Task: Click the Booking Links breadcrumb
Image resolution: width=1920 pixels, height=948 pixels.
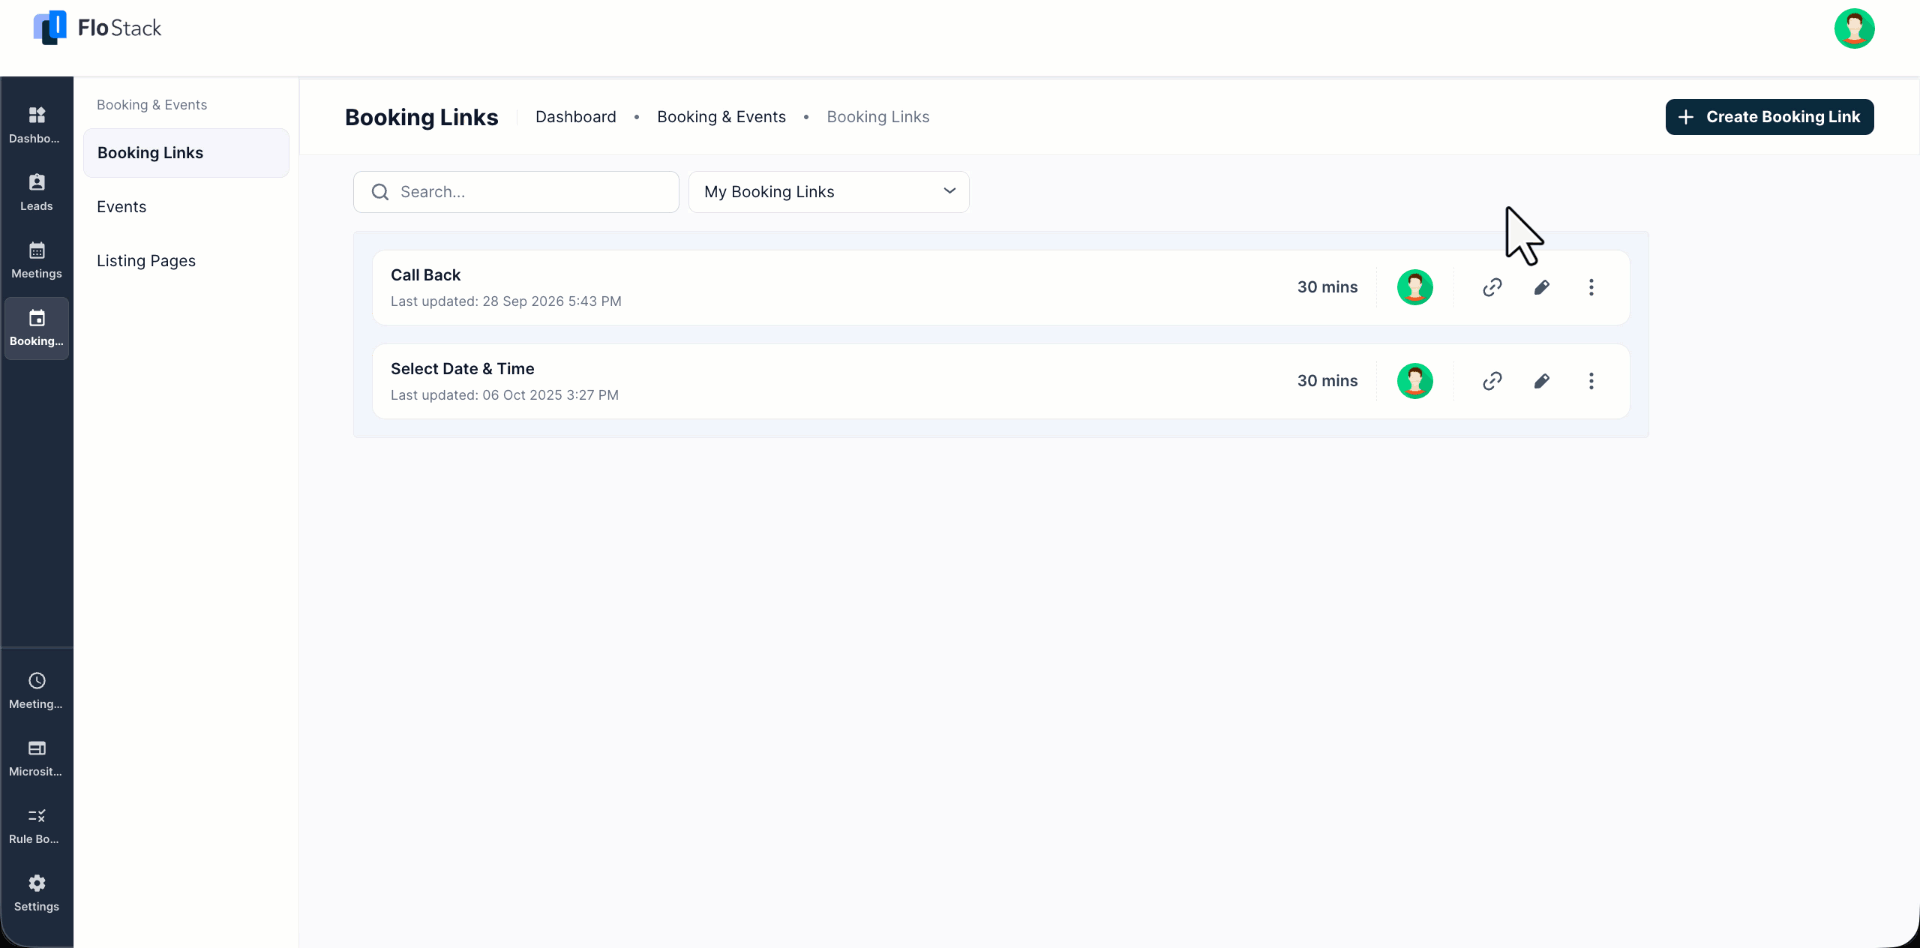Action: (x=878, y=117)
